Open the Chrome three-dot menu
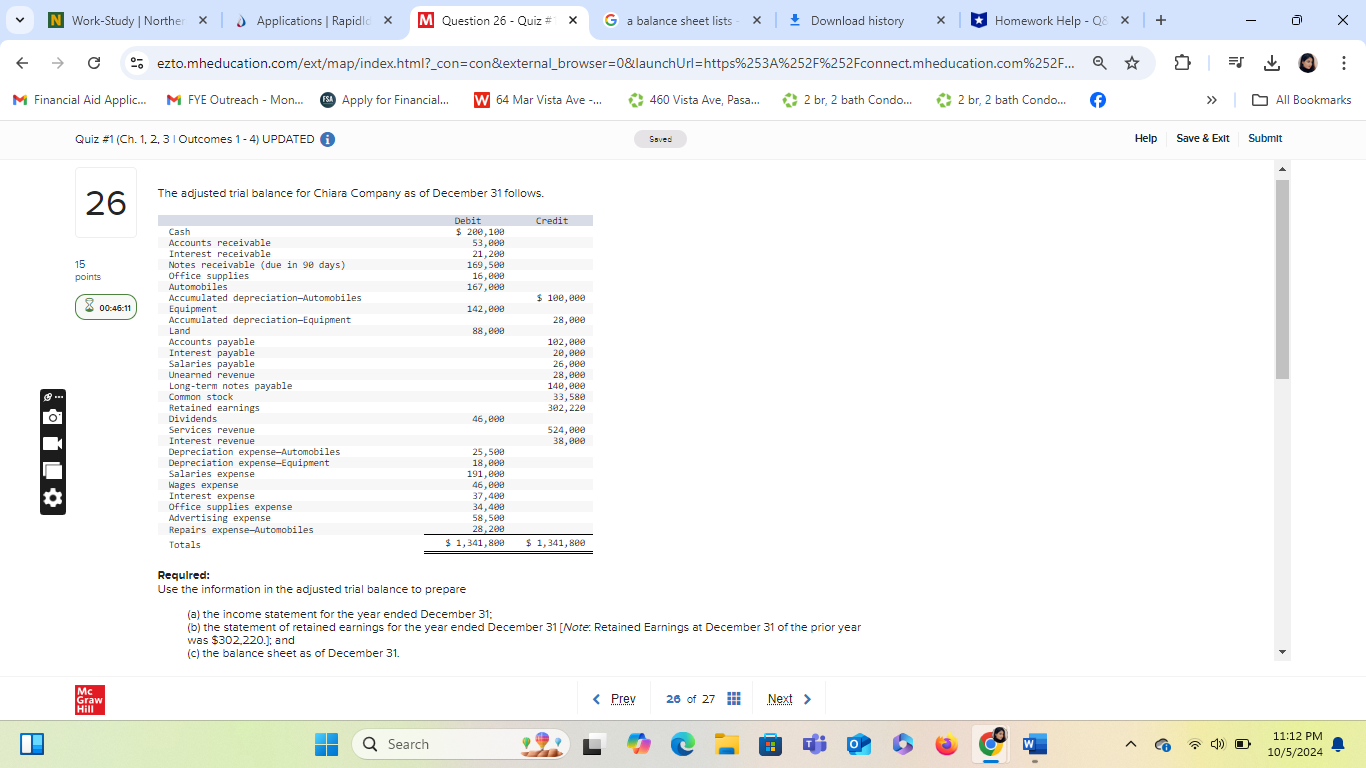This screenshot has height=768, width=1366. (x=1343, y=63)
